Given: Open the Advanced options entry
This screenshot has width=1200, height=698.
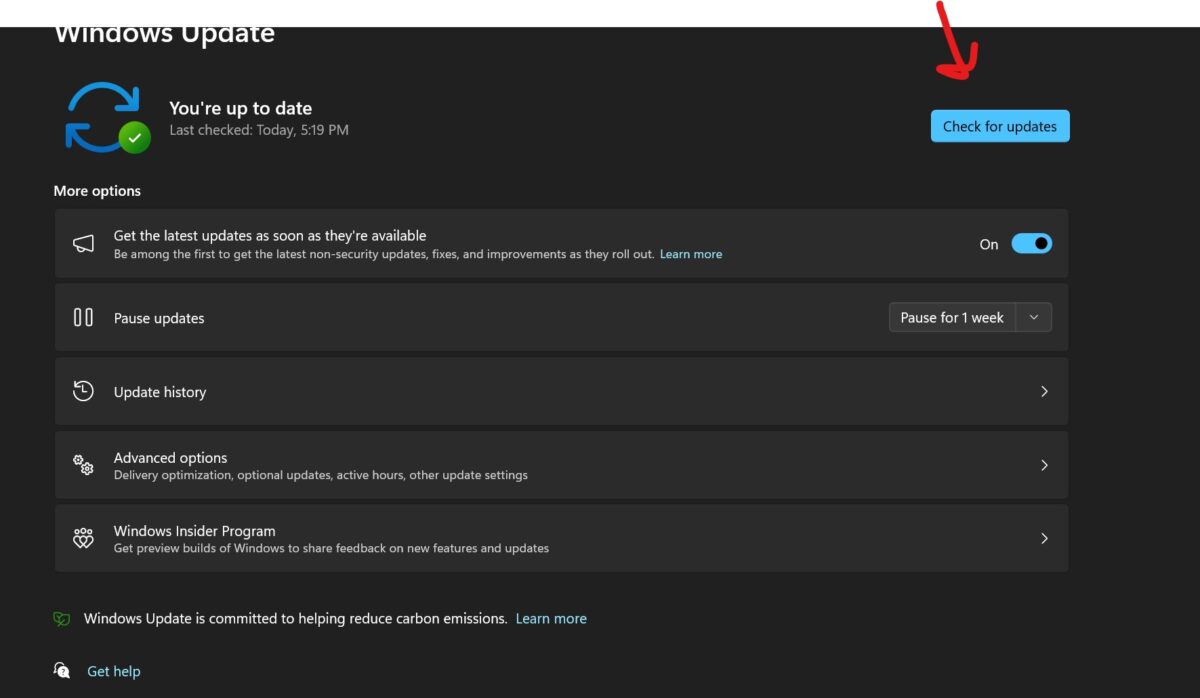Looking at the screenshot, I should pos(171,458).
